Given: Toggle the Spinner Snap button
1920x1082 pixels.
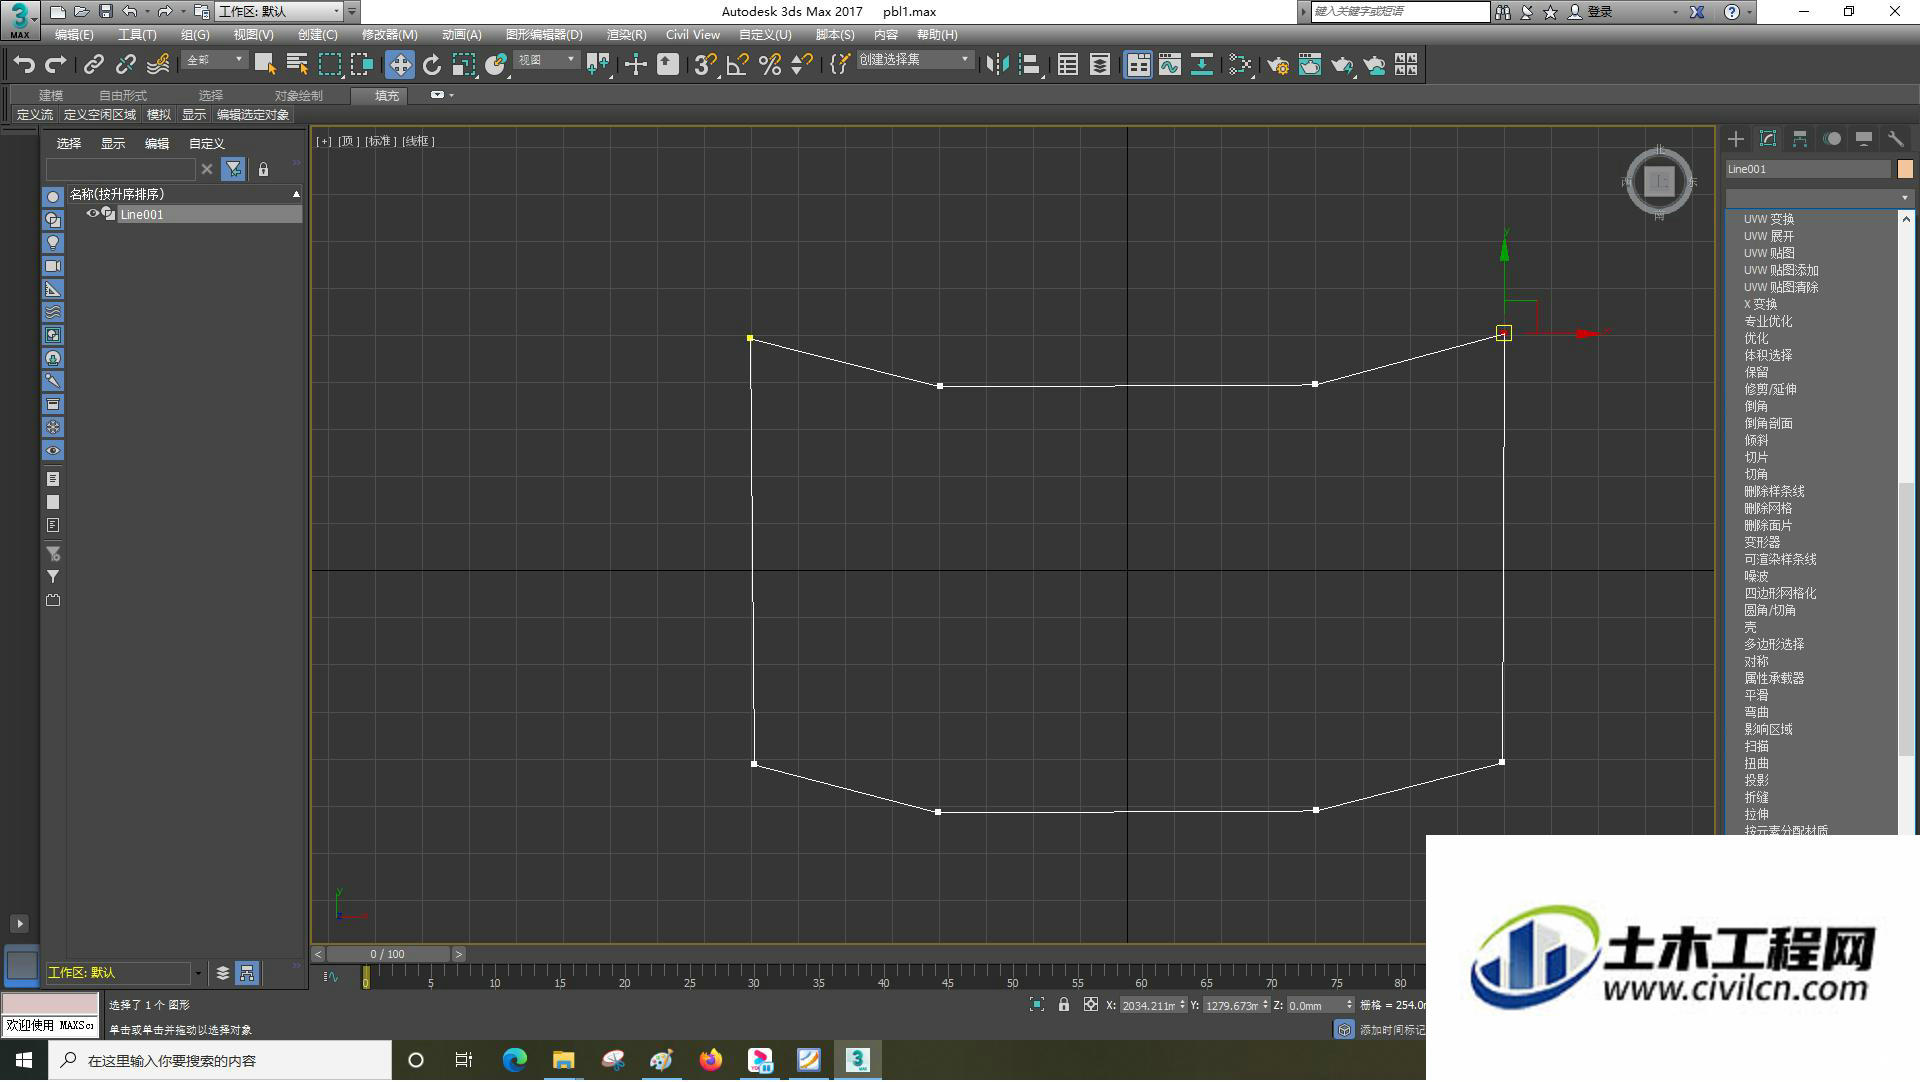Looking at the screenshot, I should pyautogui.click(x=801, y=65).
